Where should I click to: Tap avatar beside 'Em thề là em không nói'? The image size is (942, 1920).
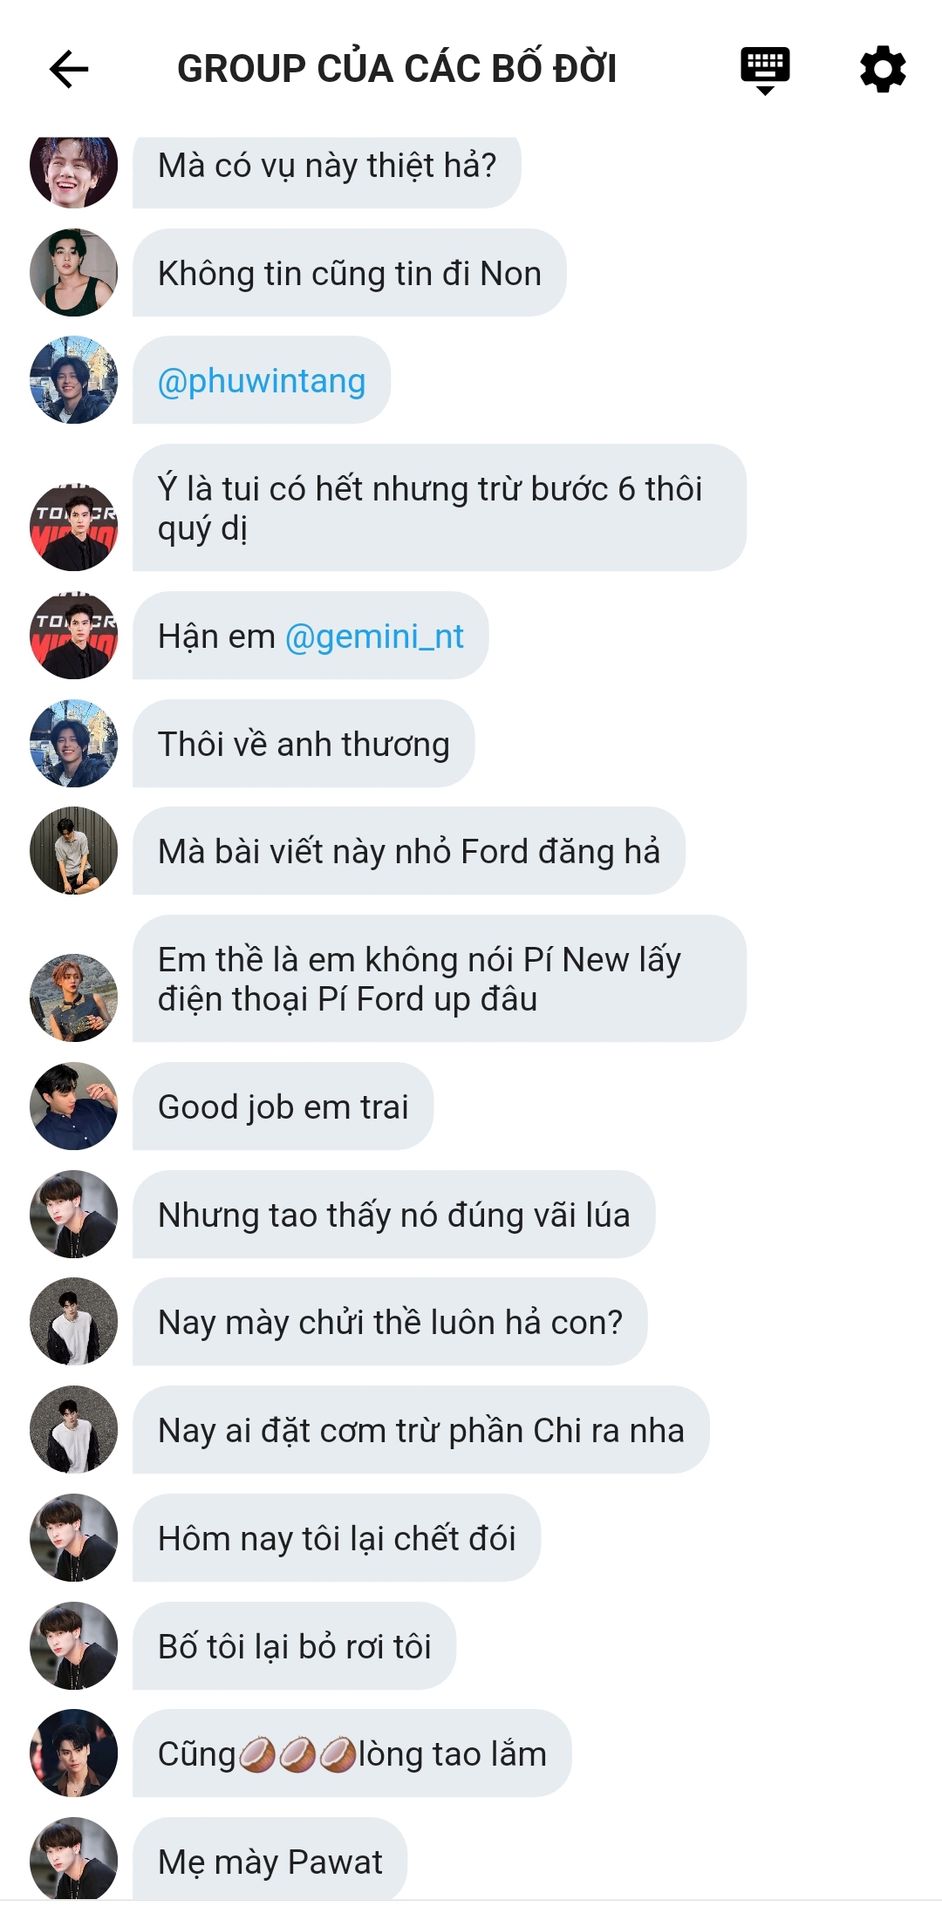point(74,998)
